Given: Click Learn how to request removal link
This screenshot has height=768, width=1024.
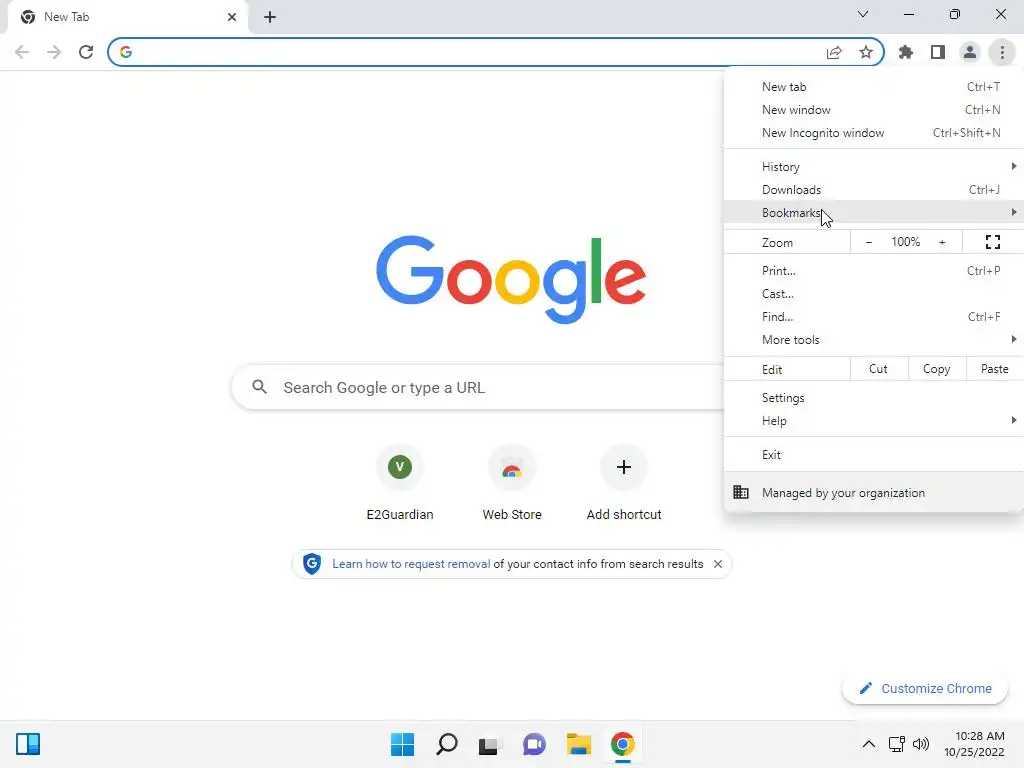Looking at the screenshot, I should pyautogui.click(x=411, y=564).
